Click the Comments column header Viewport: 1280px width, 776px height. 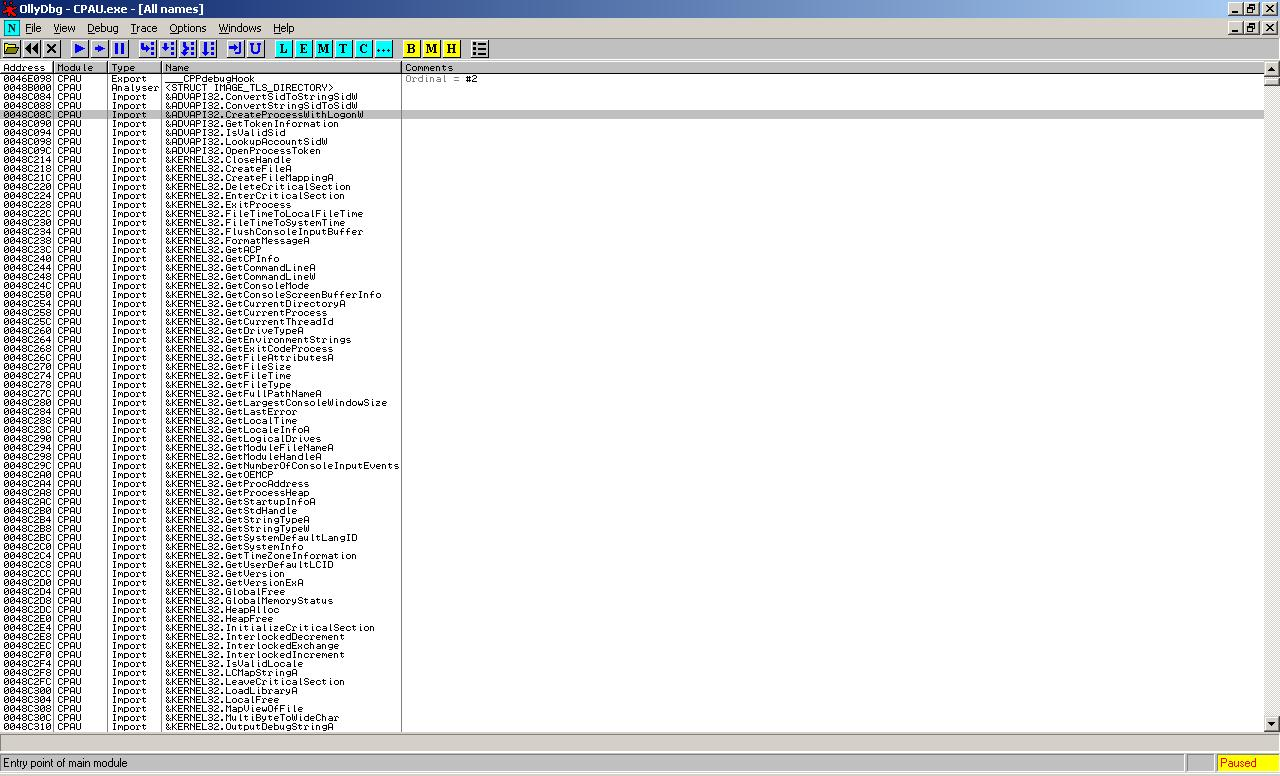coord(833,67)
